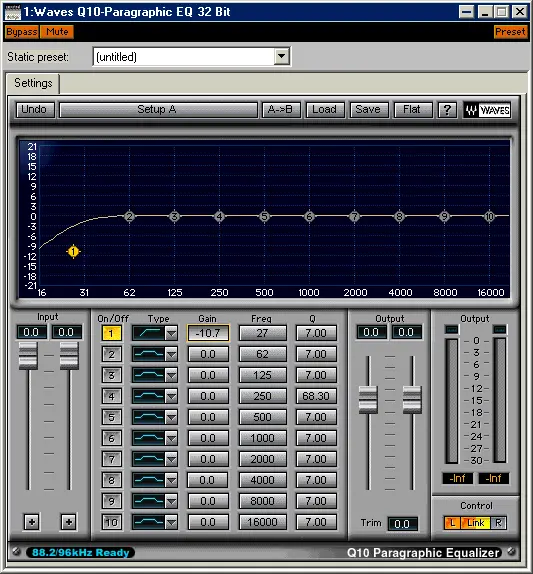Screen dimensions: 533x574
Task: Select band 1 node in EQ graph
Action: point(73,251)
